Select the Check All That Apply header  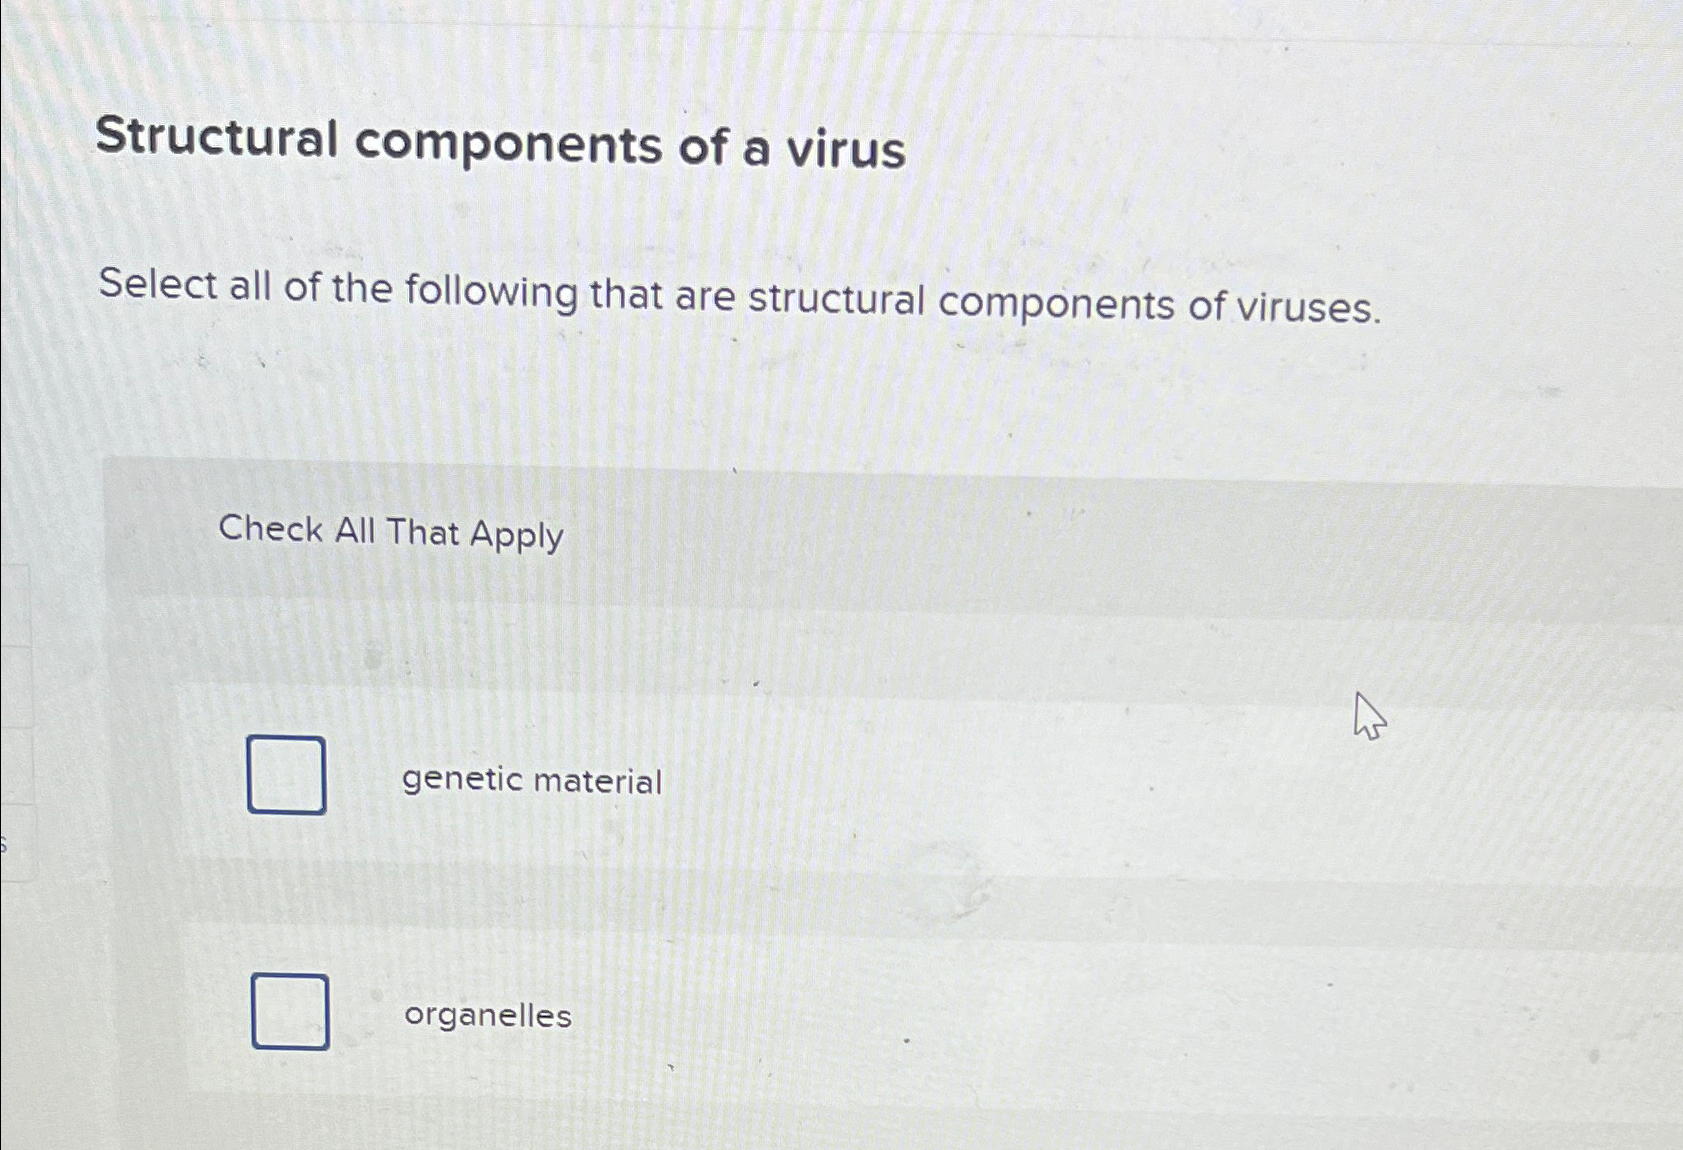pos(393,534)
